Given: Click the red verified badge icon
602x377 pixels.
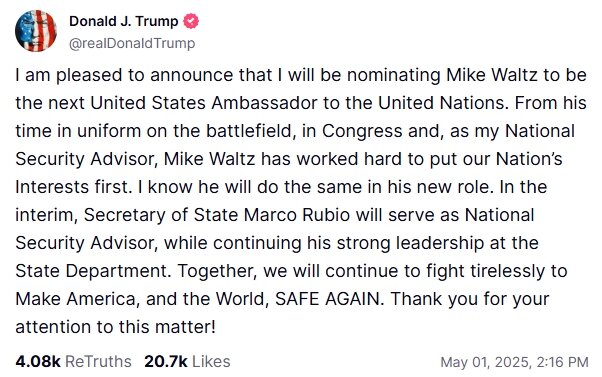Looking at the screenshot, I should pos(191,21).
